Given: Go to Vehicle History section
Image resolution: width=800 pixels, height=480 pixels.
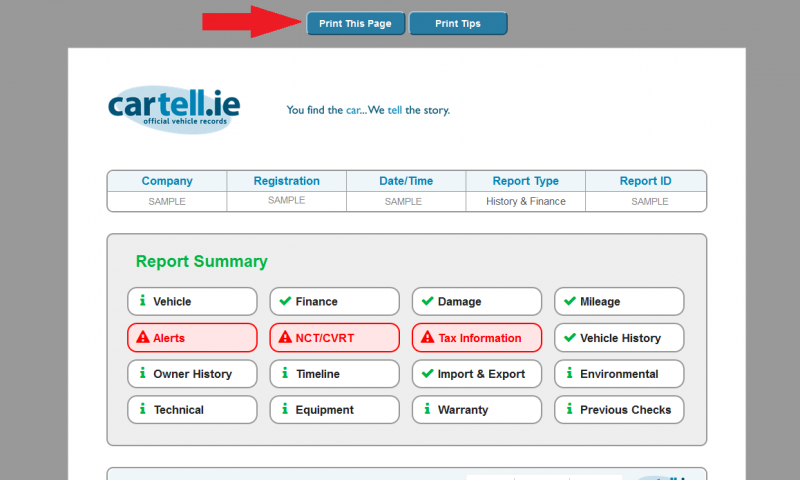Looking at the screenshot, I should tap(619, 338).
